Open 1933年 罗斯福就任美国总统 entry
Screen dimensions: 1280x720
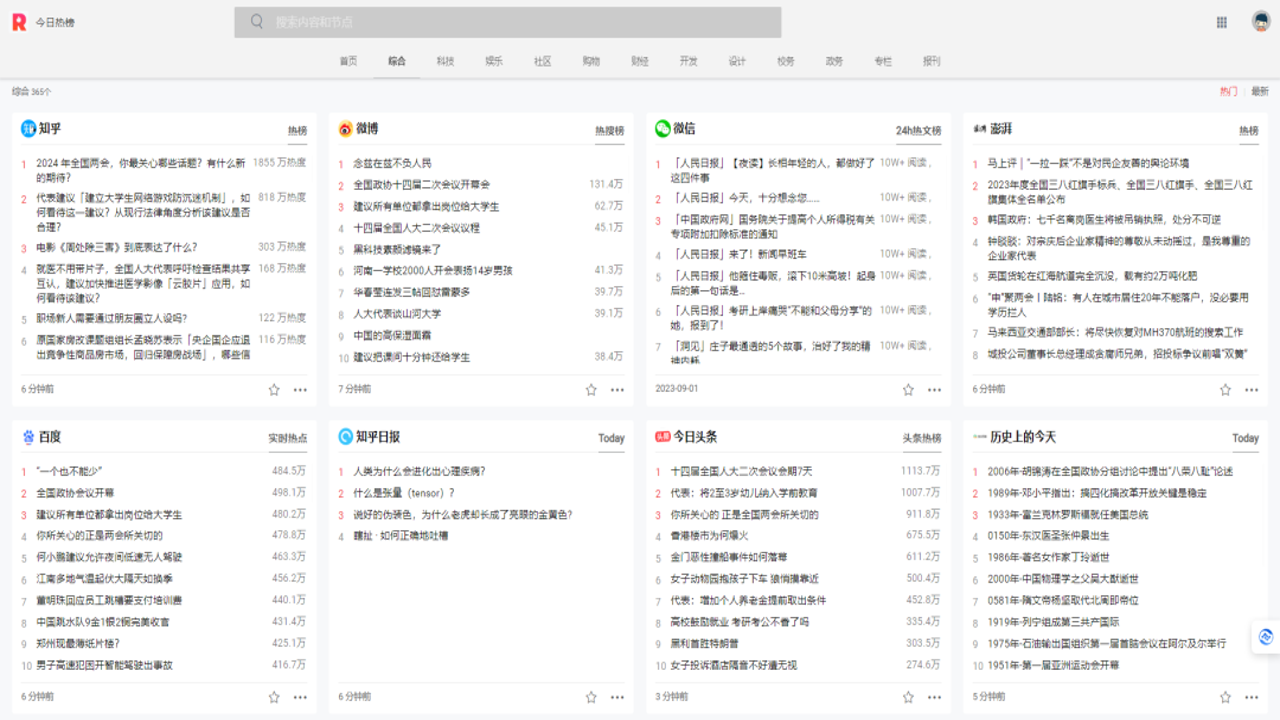click(x=1068, y=515)
